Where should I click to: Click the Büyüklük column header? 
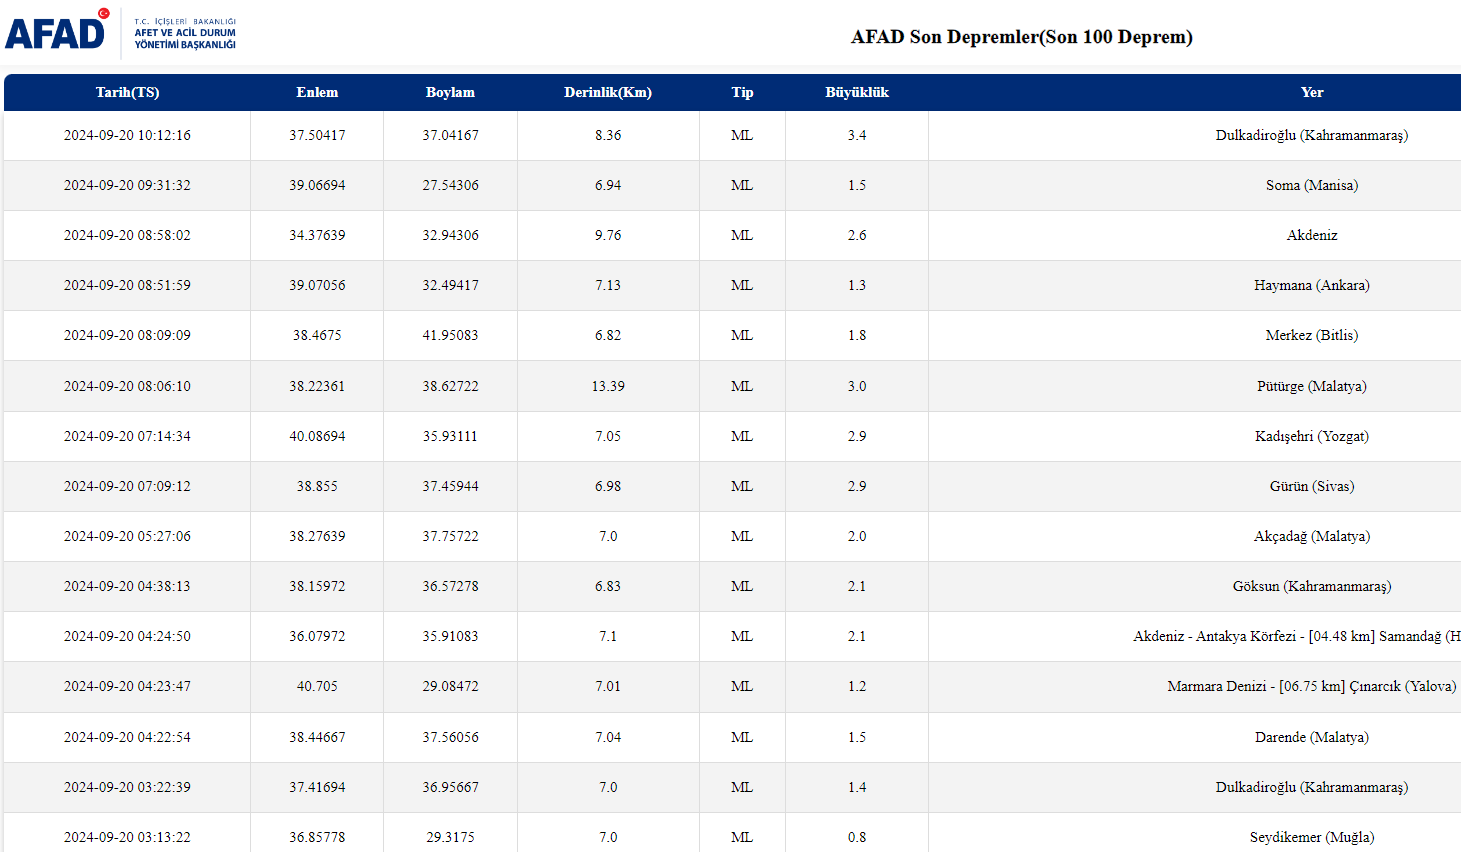click(x=857, y=92)
